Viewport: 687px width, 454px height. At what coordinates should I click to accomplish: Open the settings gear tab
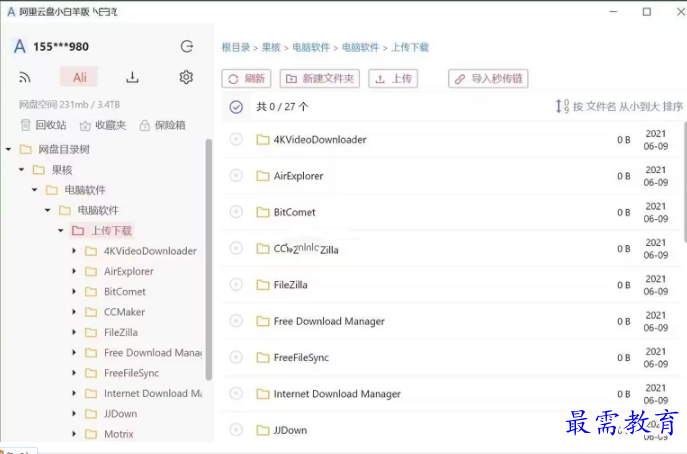tap(186, 77)
